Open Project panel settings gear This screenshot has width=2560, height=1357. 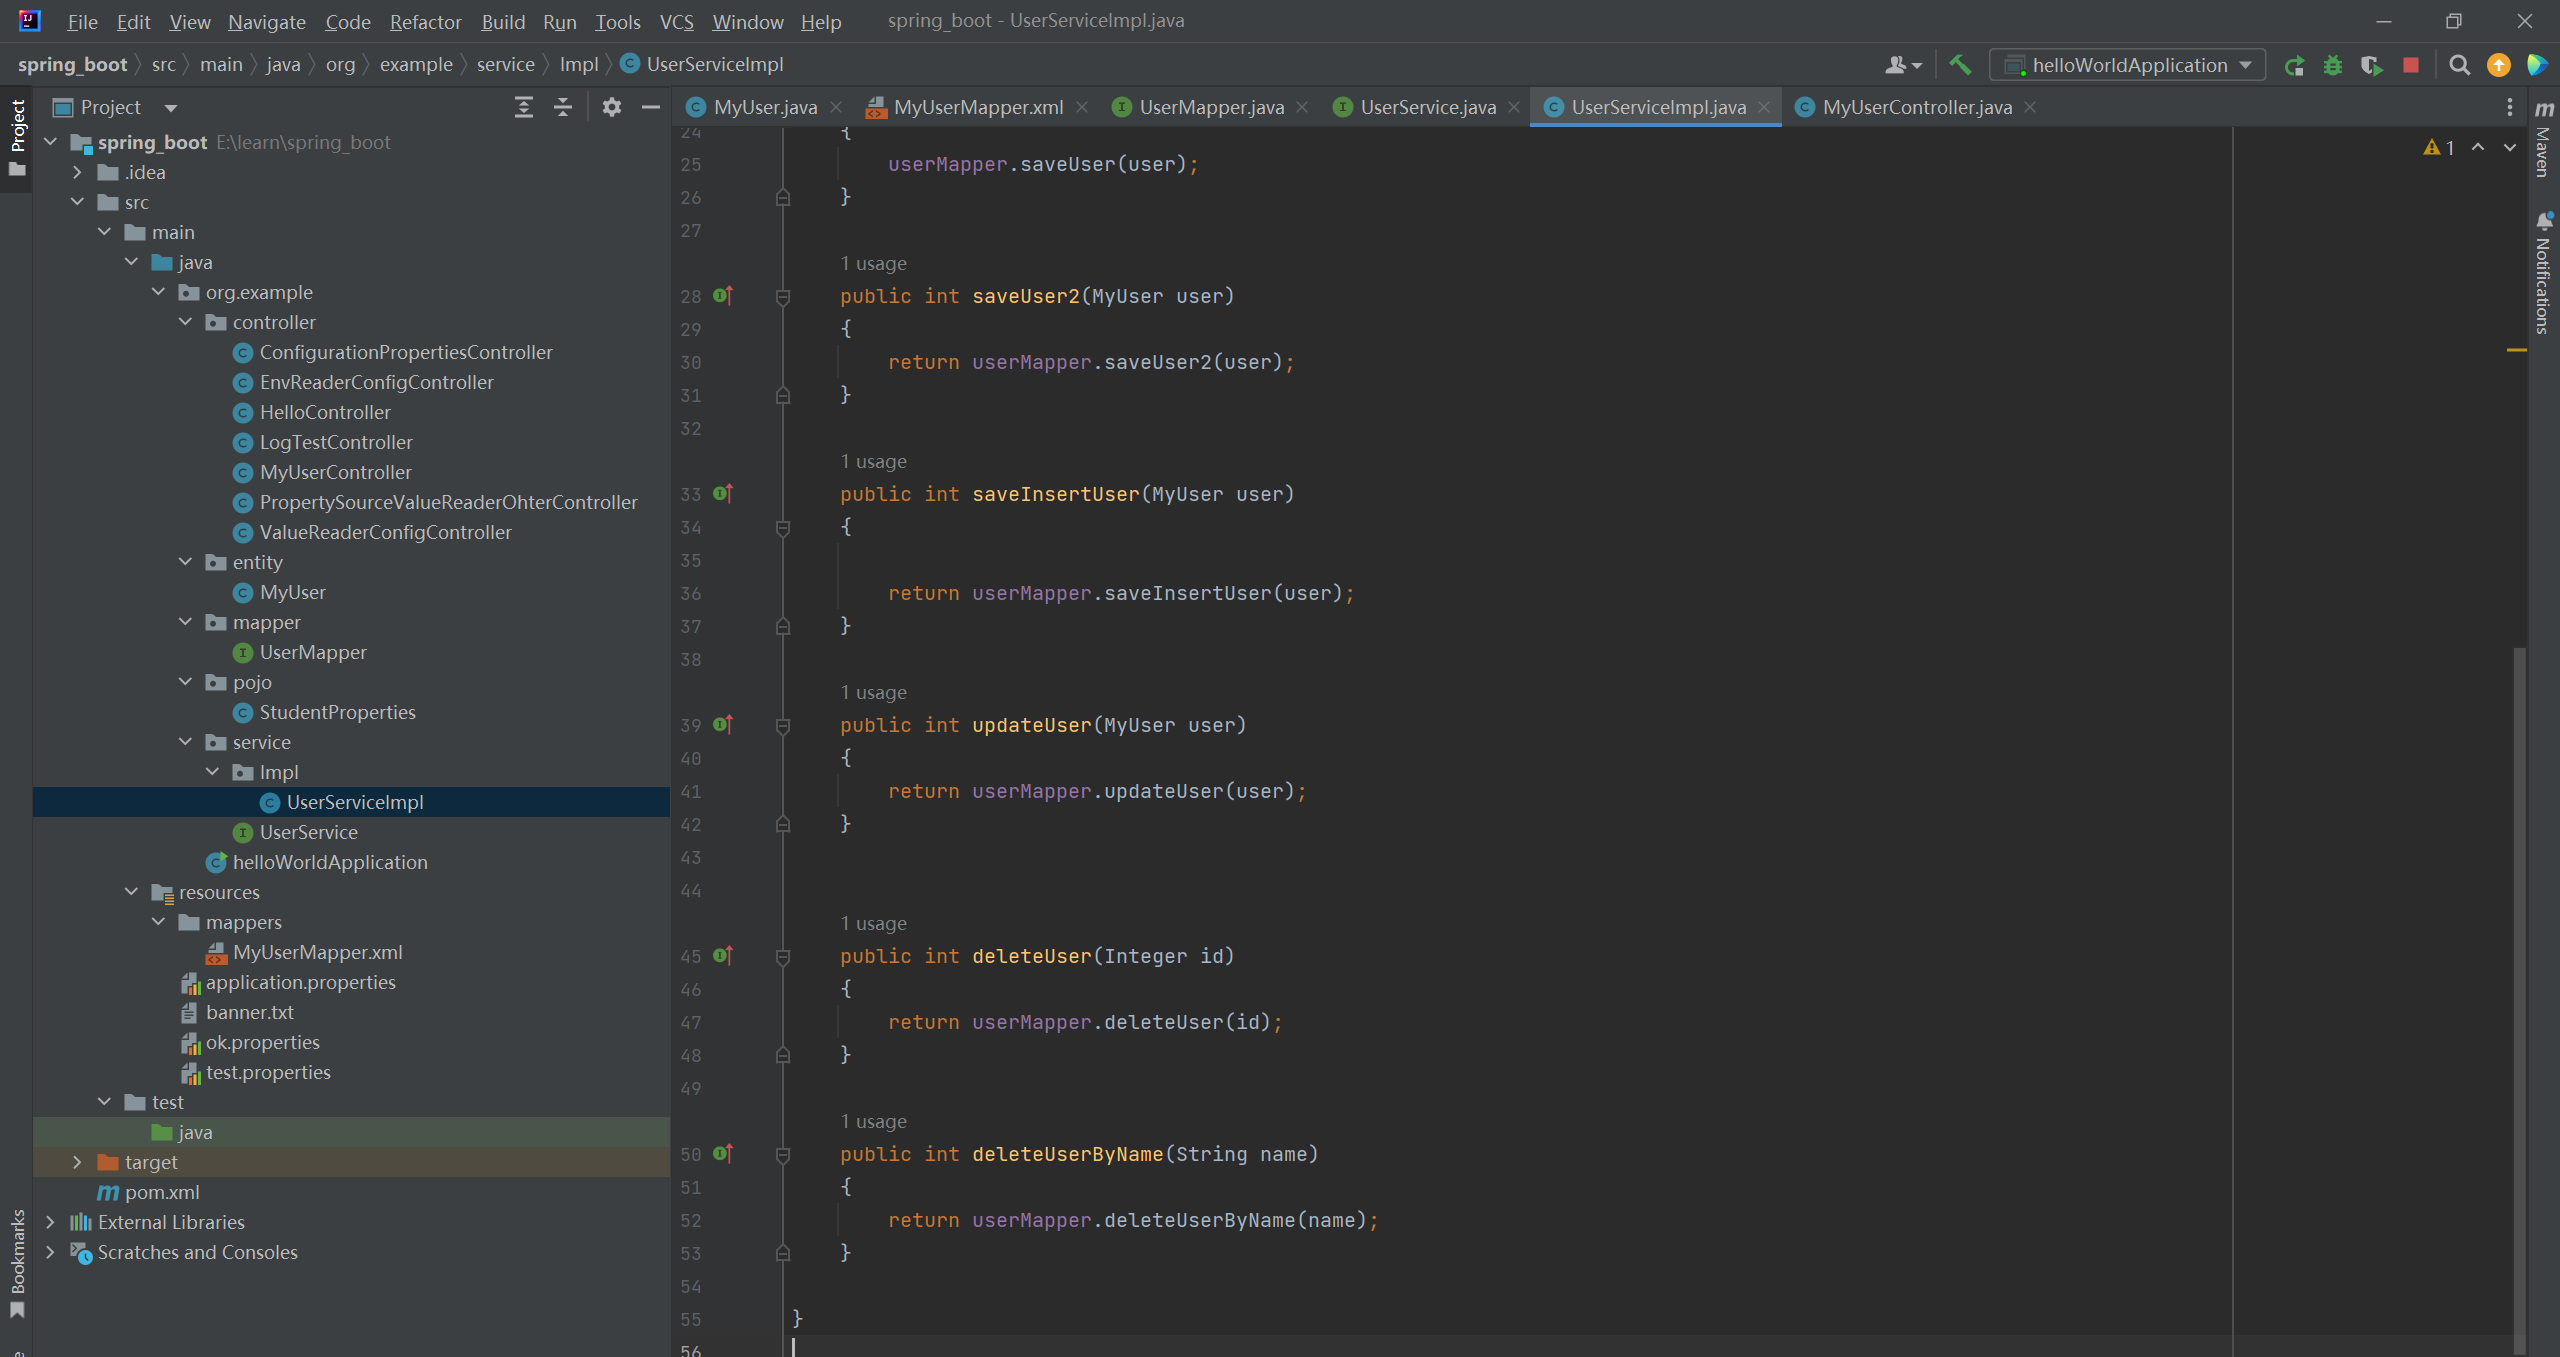click(611, 107)
